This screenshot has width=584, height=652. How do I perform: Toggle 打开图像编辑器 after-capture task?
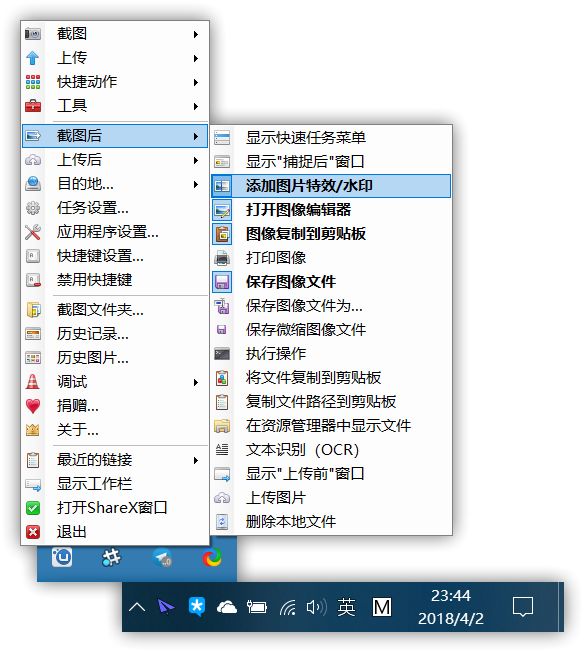click(x=331, y=210)
